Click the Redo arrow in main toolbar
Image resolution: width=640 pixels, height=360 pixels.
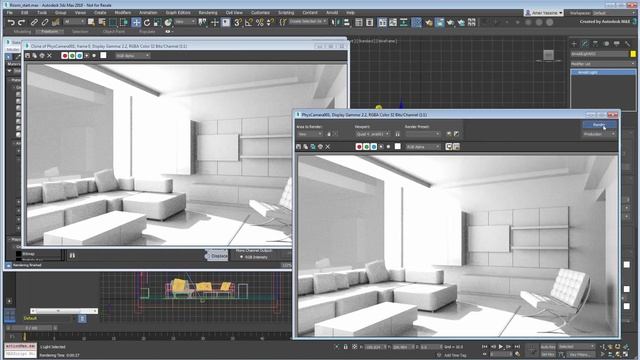(21, 22)
